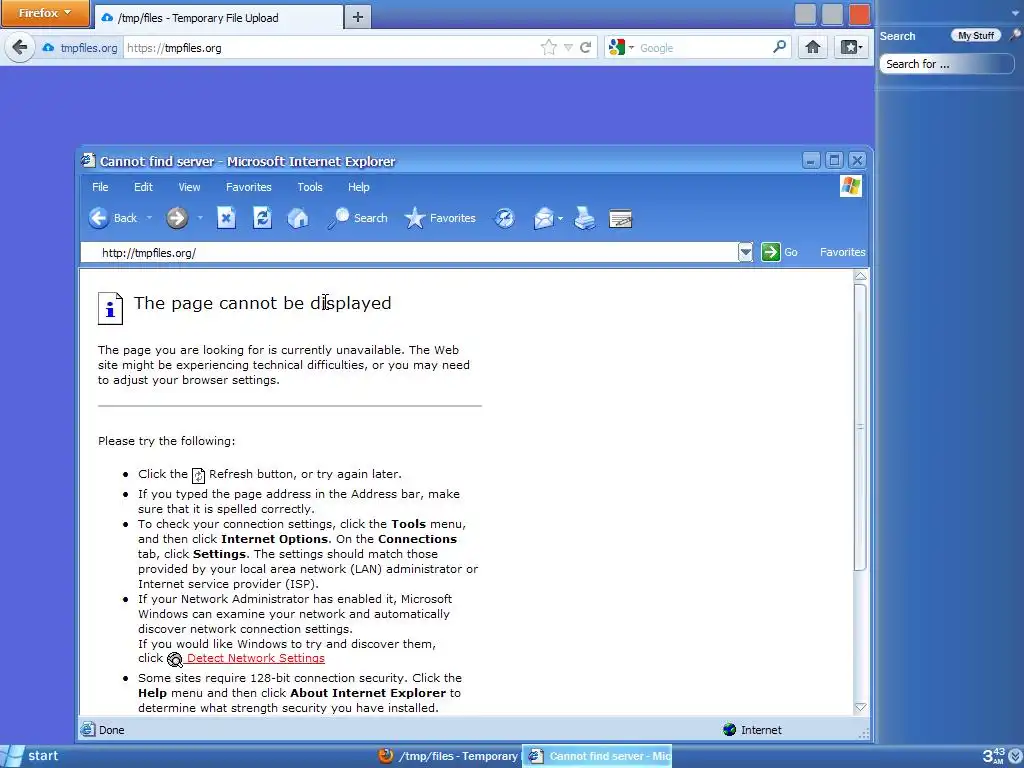
Task: Click Cannot find server taskbar button
Action: tap(598, 756)
